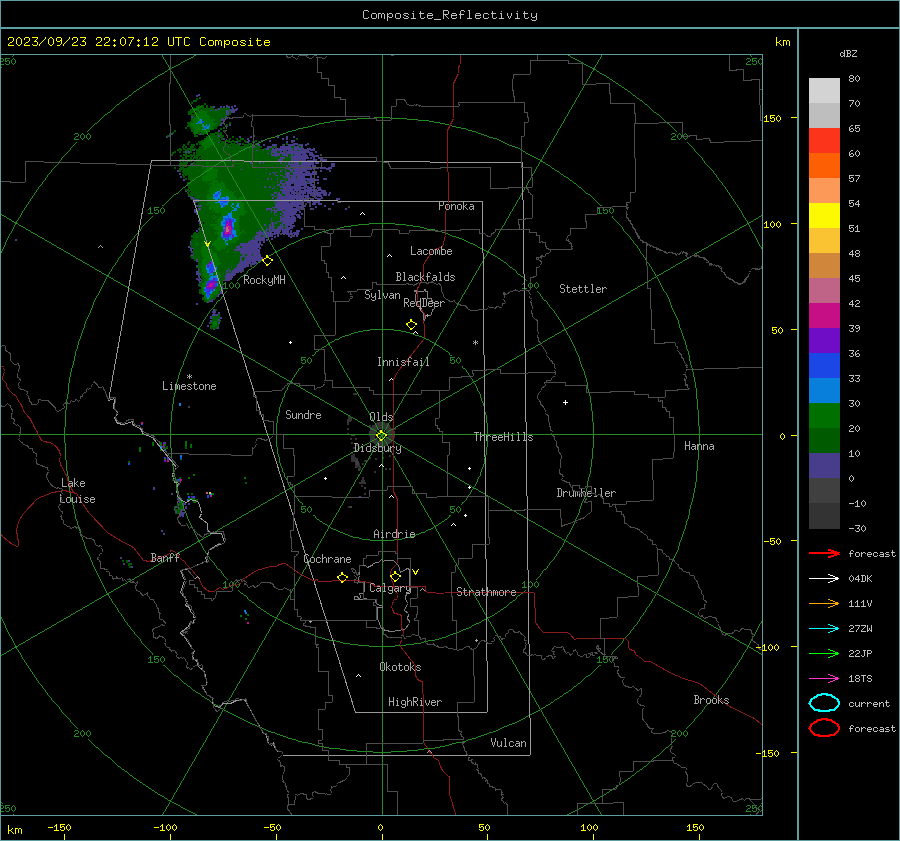Select the green 22JP arrow legend entry

tap(824, 653)
